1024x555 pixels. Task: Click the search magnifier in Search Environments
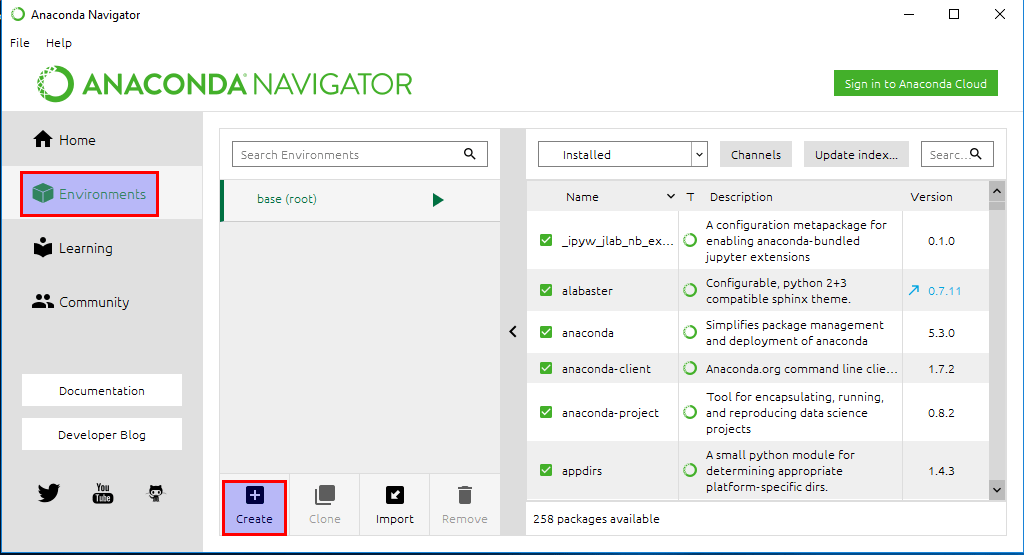470,153
